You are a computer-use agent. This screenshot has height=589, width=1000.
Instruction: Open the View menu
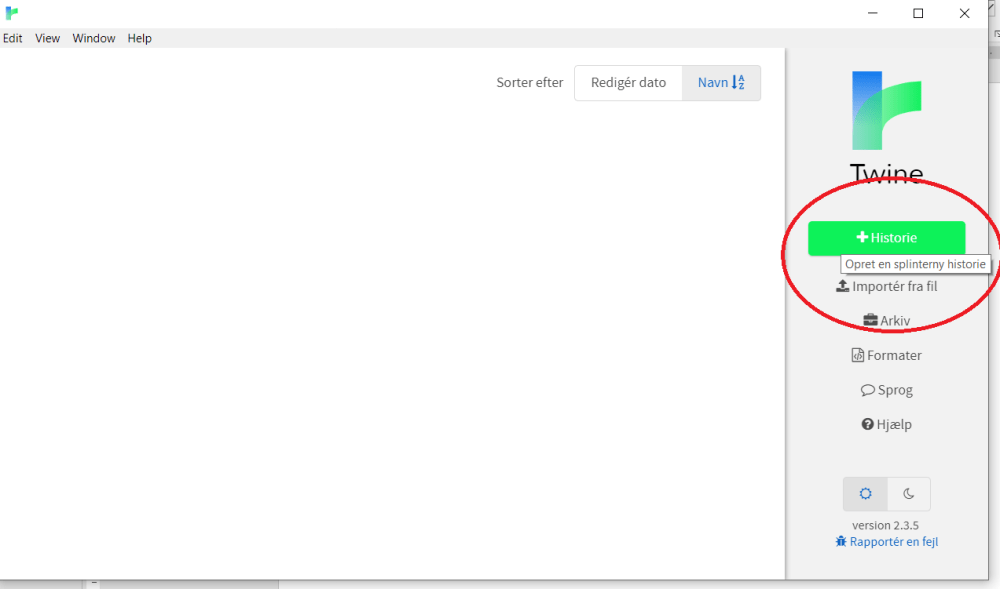pyautogui.click(x=48, y=38)
